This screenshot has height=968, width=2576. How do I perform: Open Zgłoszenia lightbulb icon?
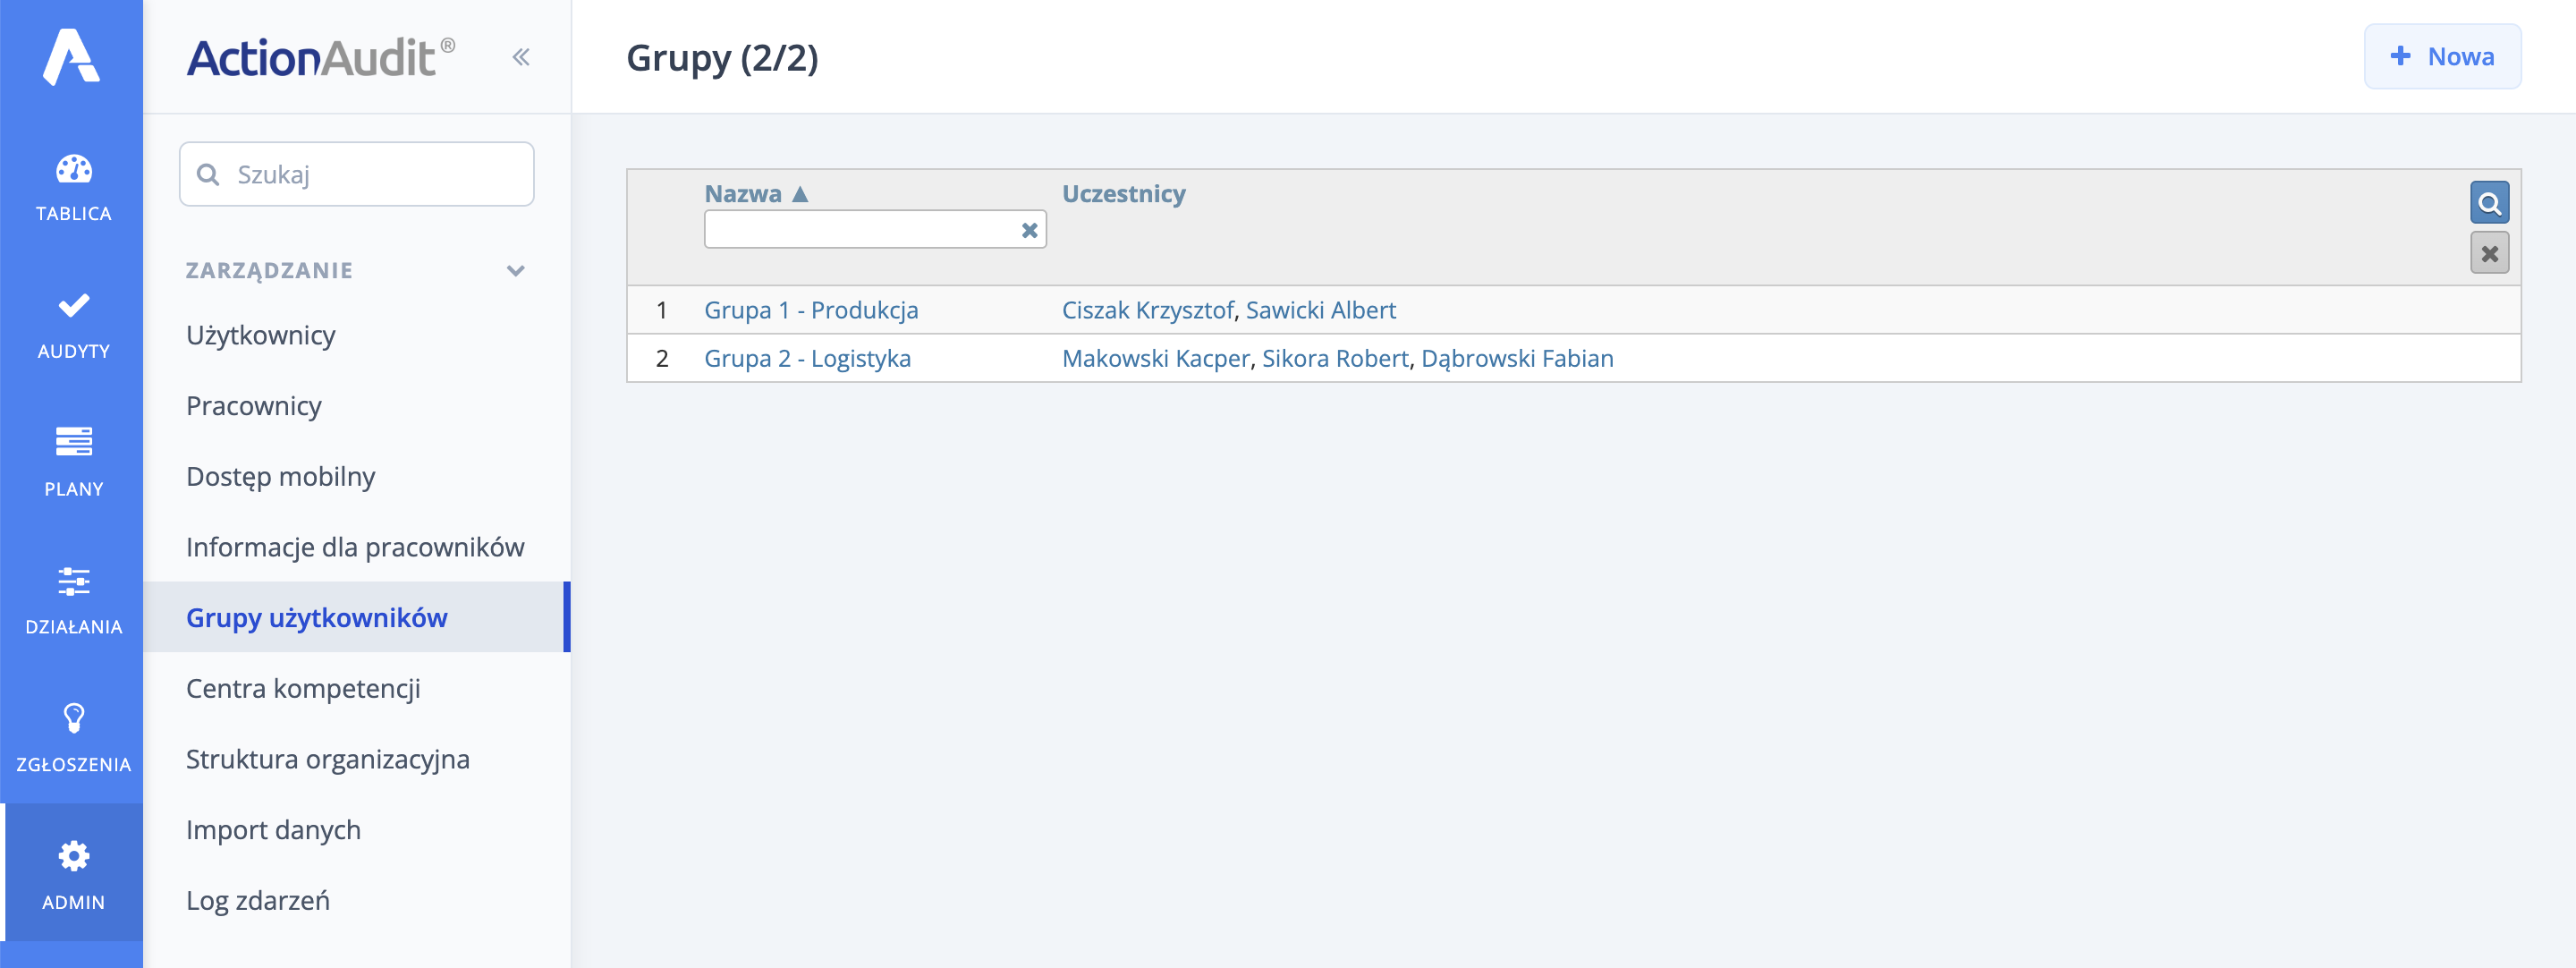point(73,718)
